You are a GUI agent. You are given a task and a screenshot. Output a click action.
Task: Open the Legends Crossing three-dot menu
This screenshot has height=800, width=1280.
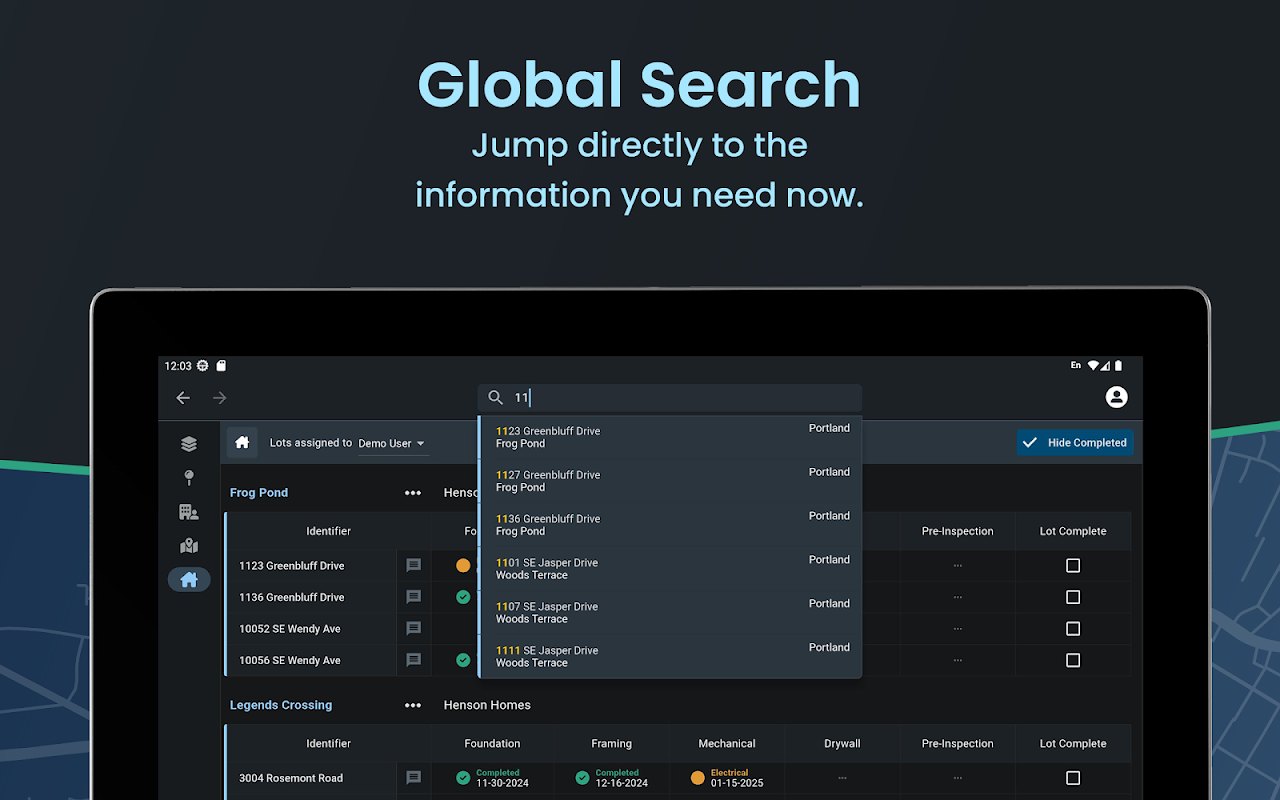click(413, 705)
